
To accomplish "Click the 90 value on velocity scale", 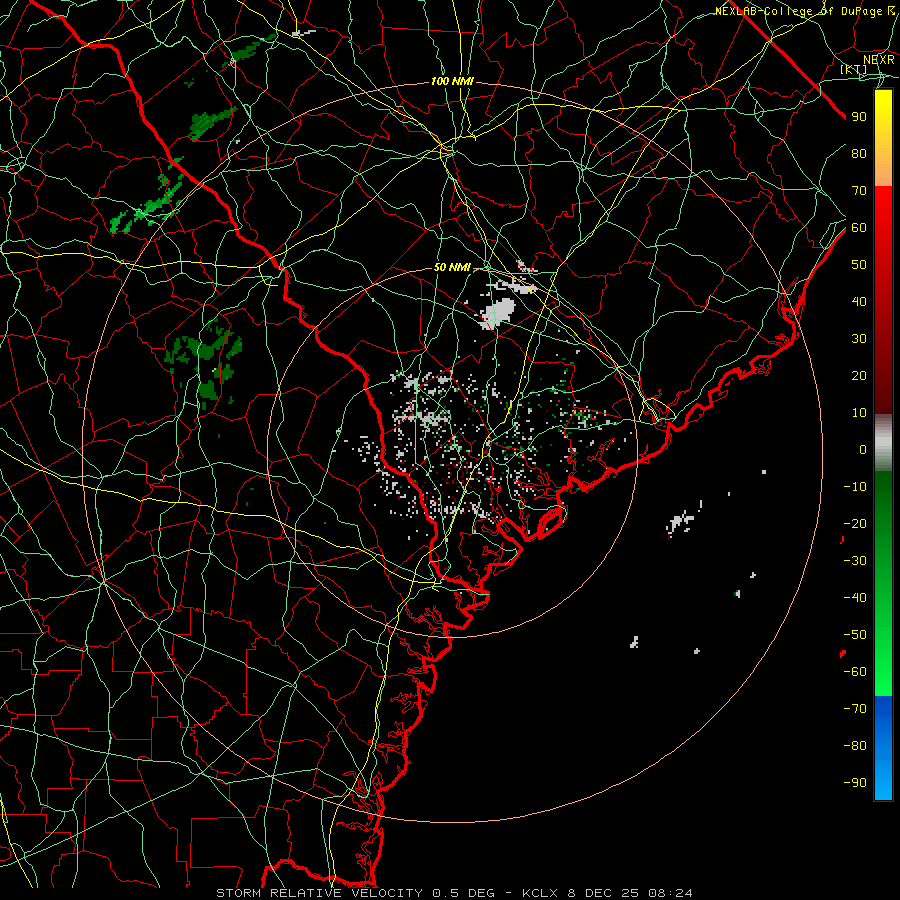I will point(859,117).
